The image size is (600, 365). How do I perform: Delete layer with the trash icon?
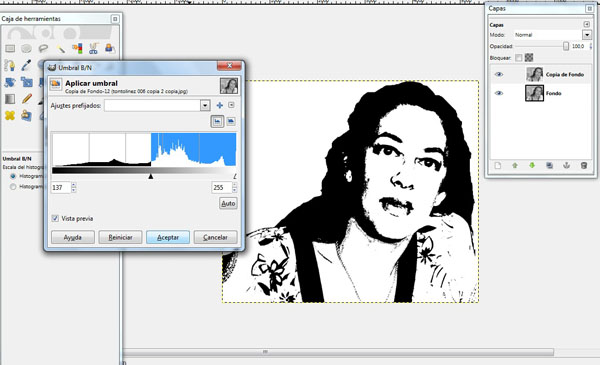(584, 165)
